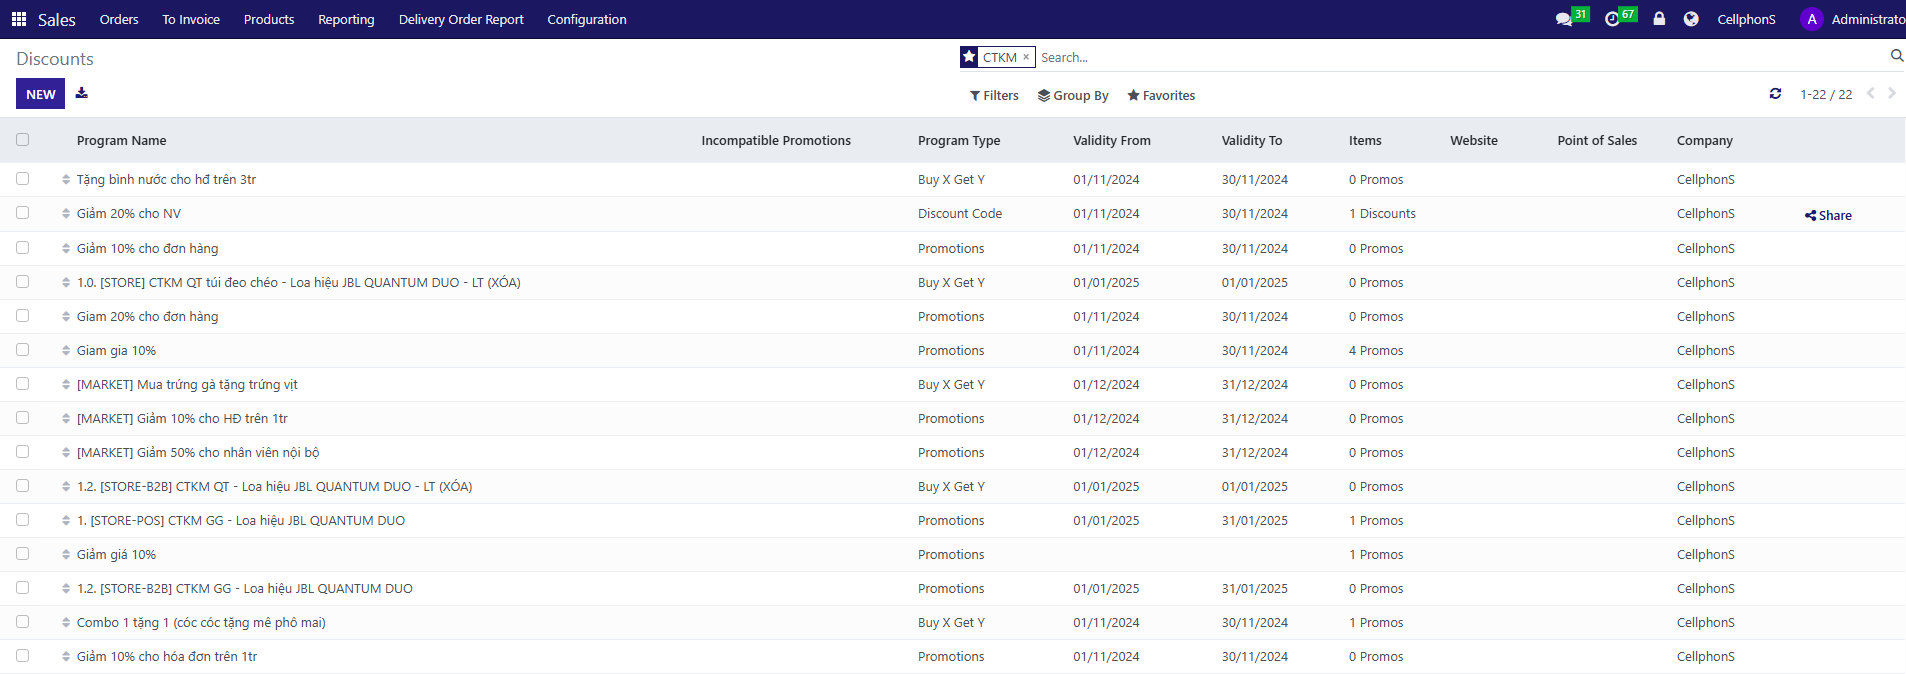Create a new discount with NEW button
This screenshot has height=674, width=1906.
(40, 94)
